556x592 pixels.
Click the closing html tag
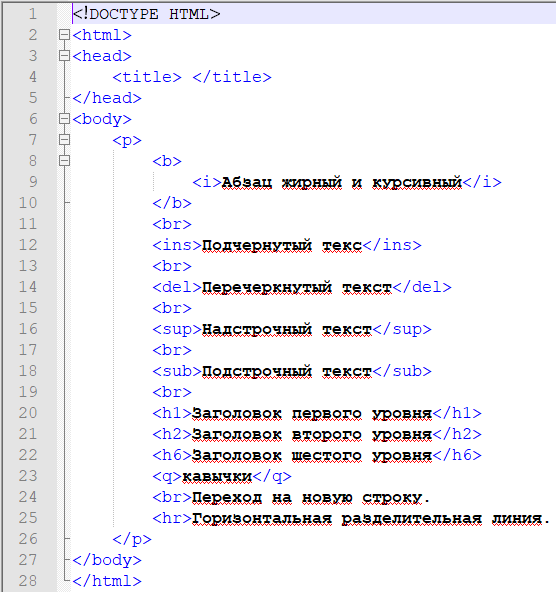click(107, 581)
